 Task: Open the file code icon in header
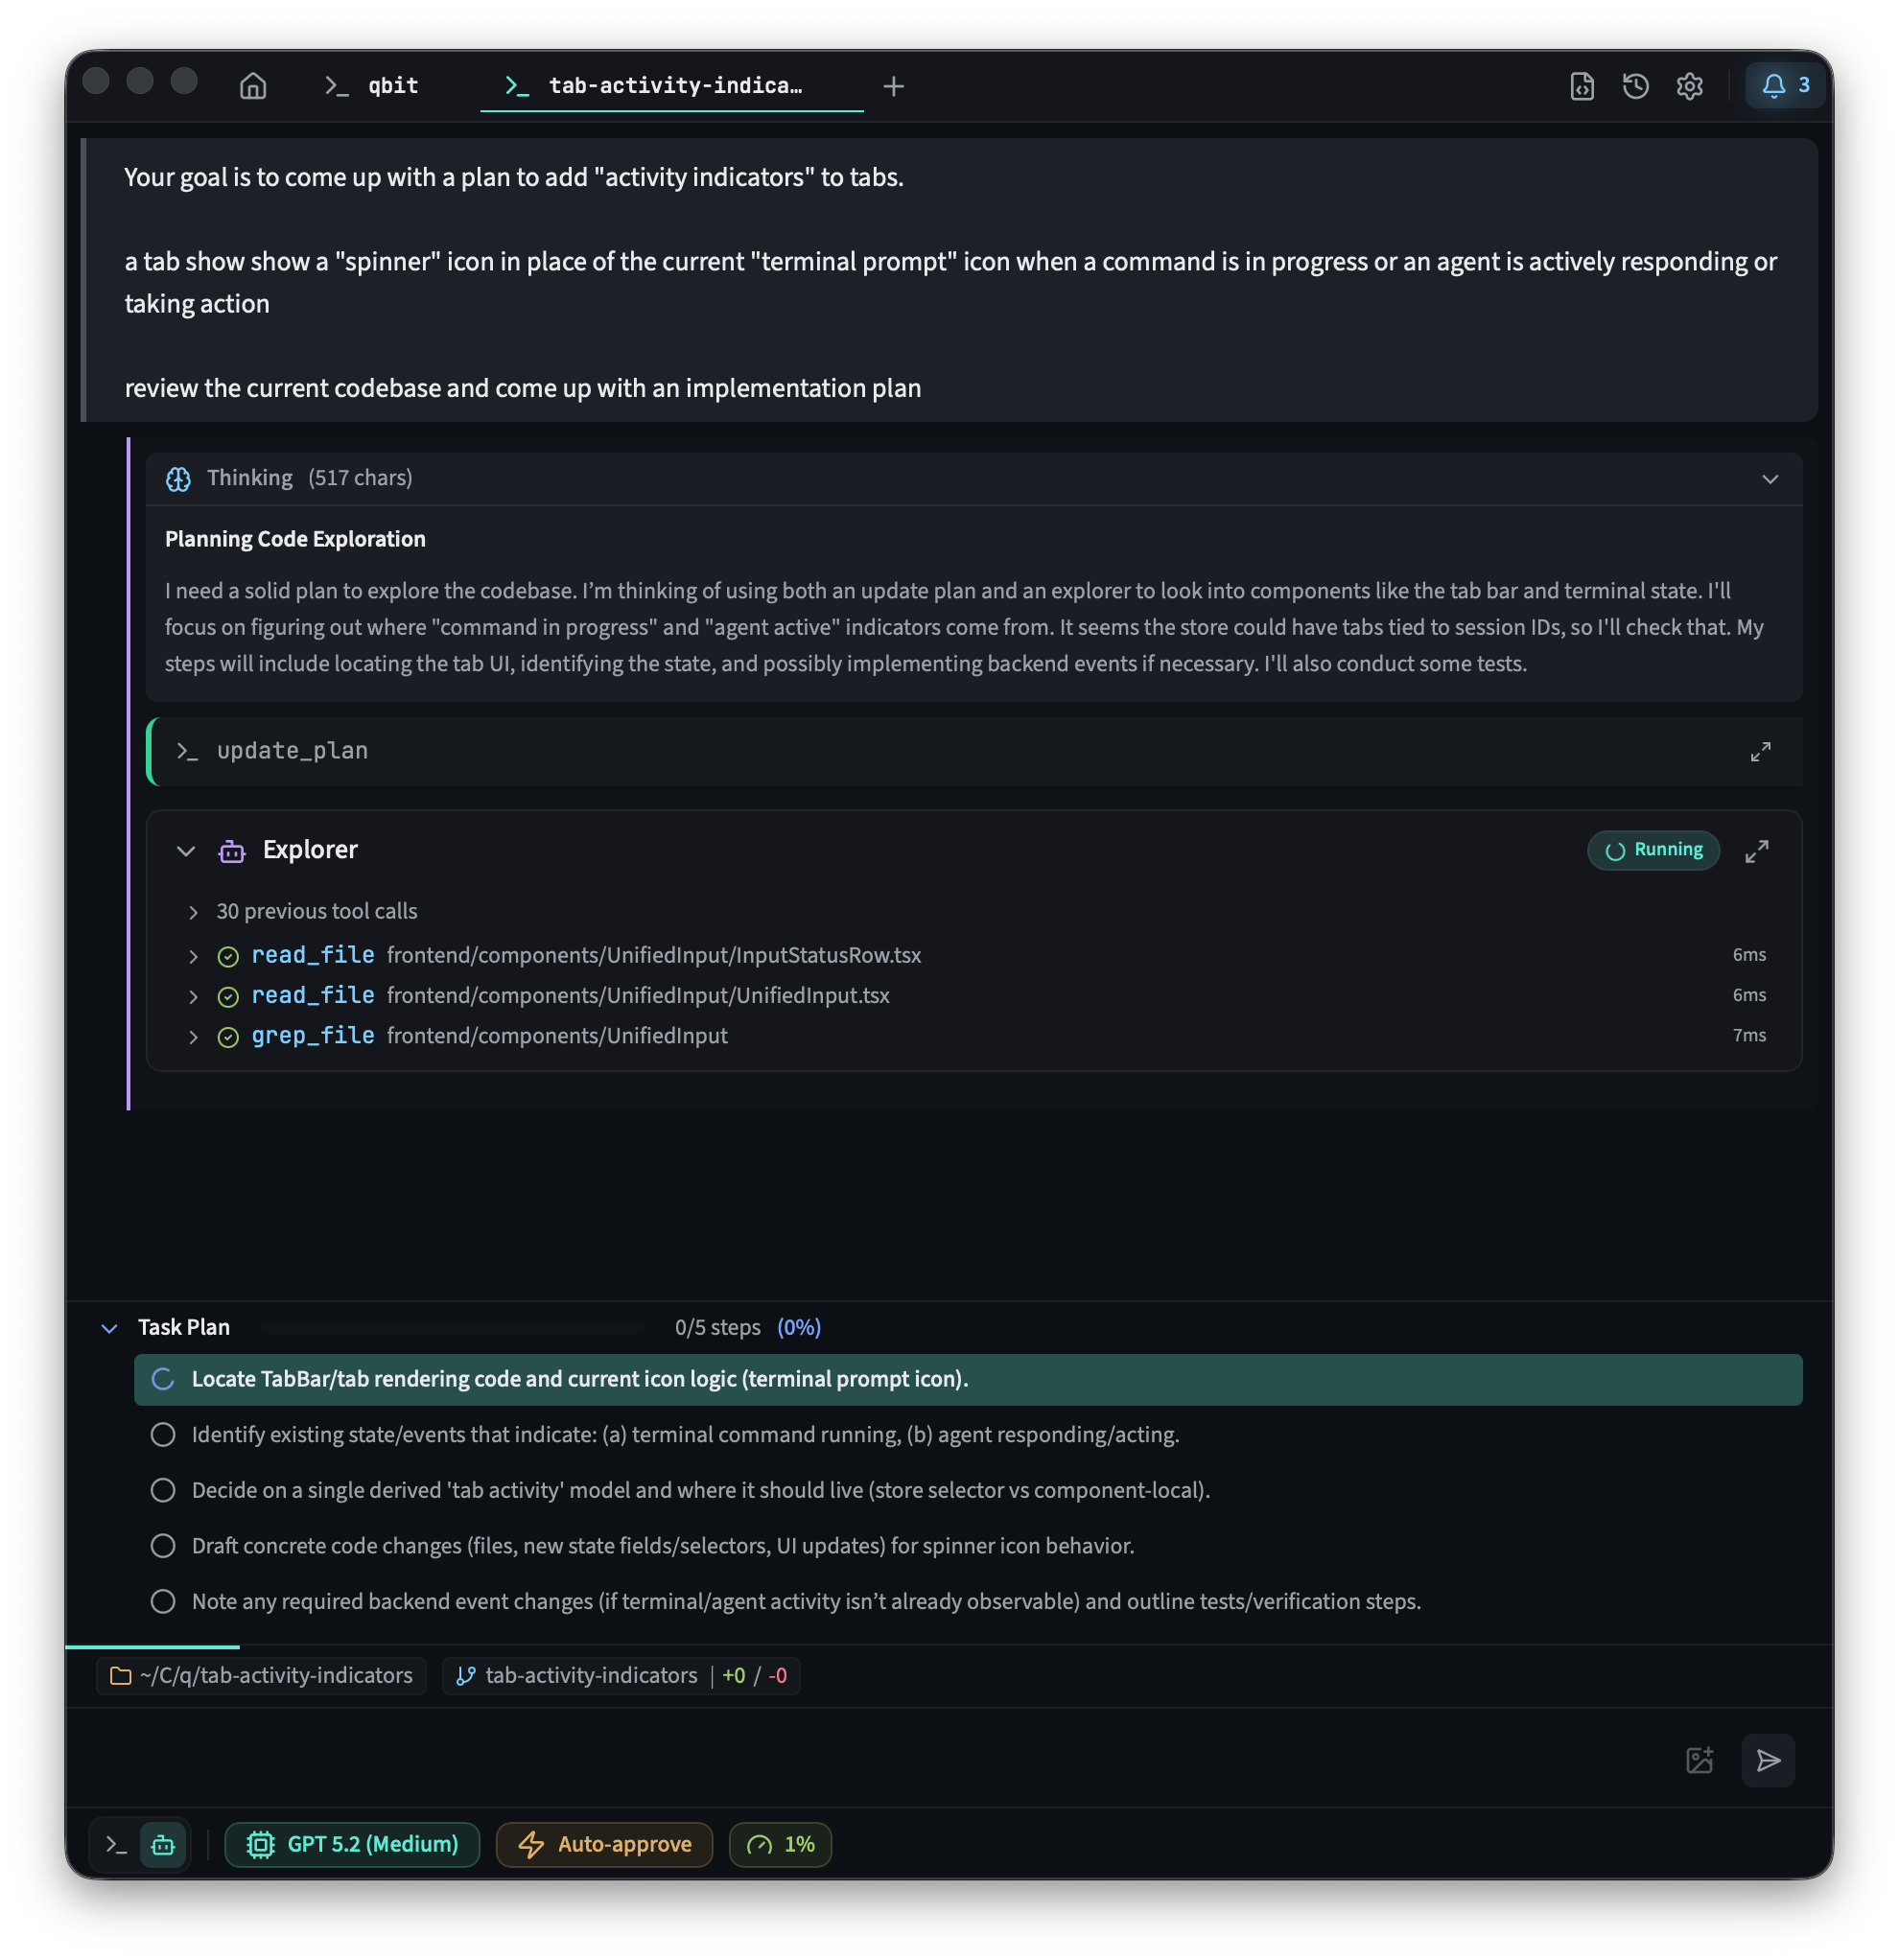click(x=1582, y=86)
